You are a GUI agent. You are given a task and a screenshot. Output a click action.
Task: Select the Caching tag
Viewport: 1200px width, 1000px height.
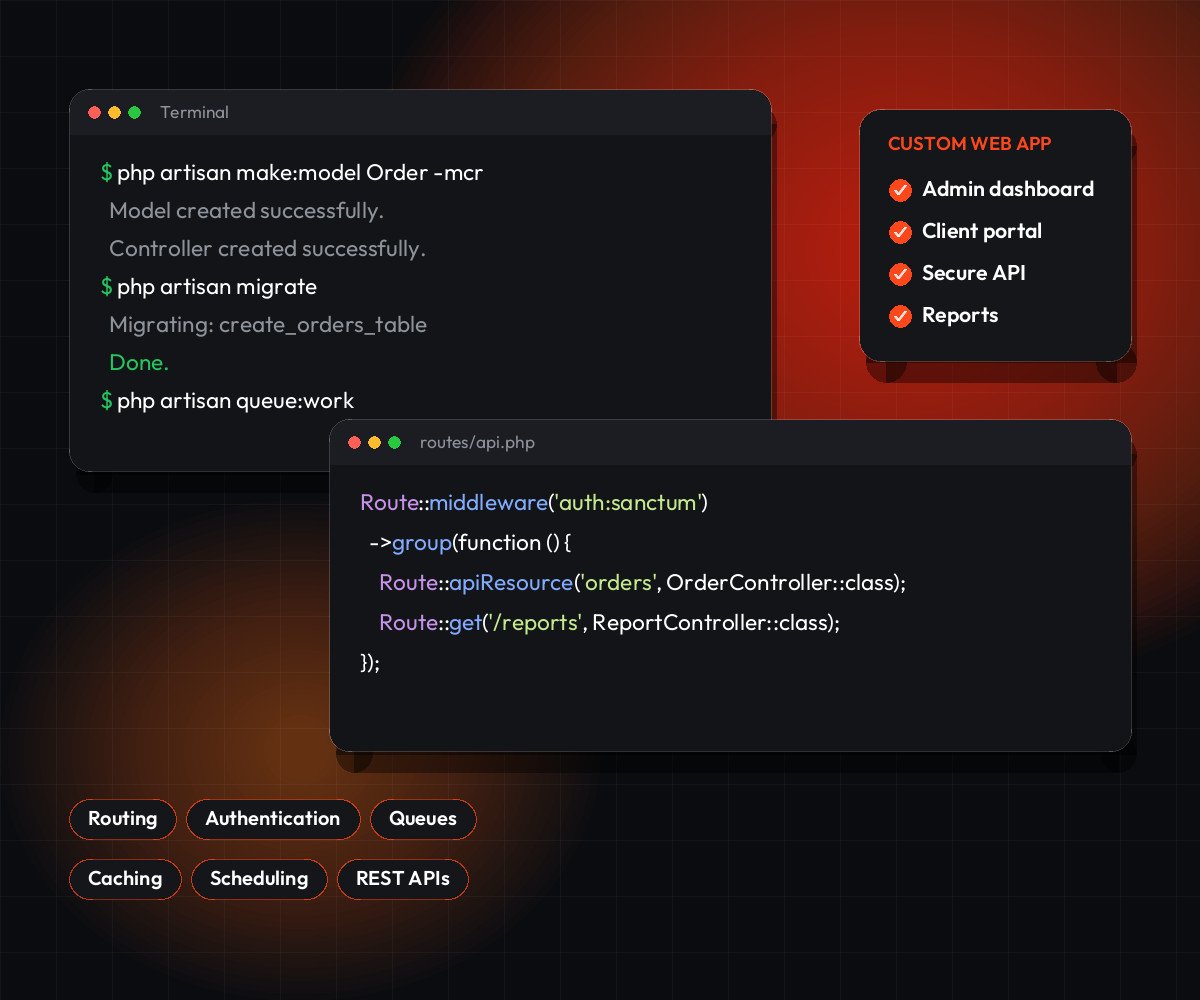[x=125, y=879]
